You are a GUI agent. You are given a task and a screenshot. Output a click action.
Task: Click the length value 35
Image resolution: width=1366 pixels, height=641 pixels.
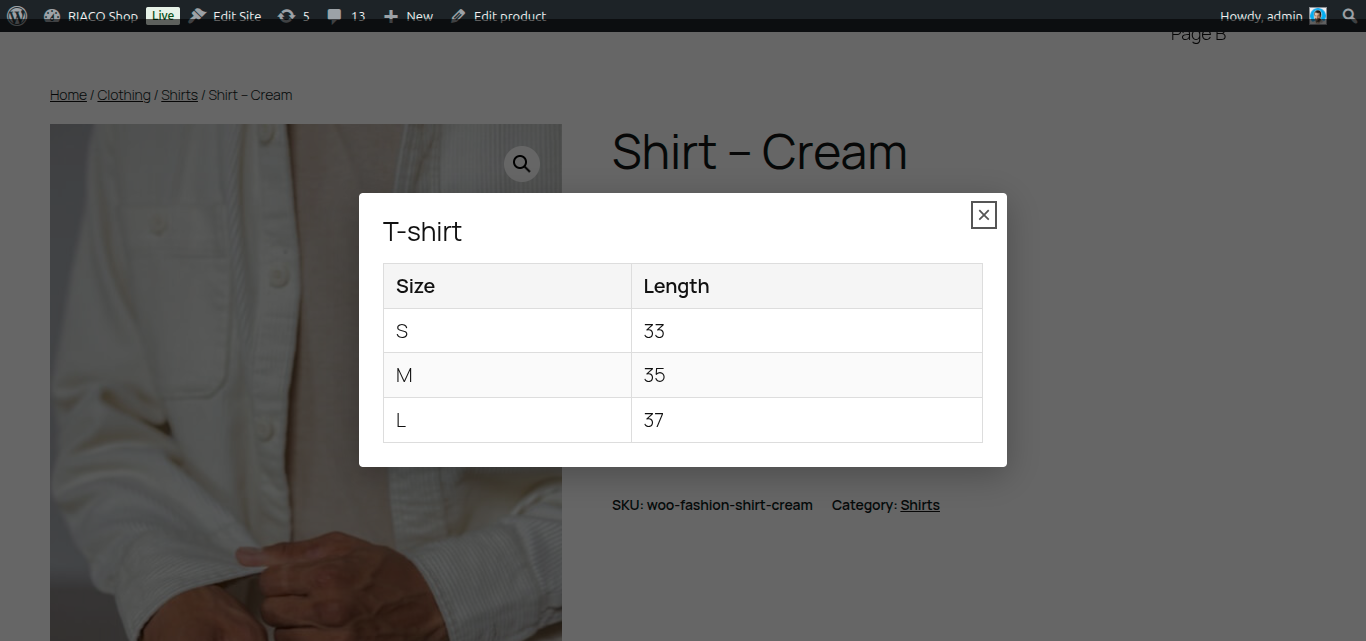pyautogui.click(x=654, y=375)
